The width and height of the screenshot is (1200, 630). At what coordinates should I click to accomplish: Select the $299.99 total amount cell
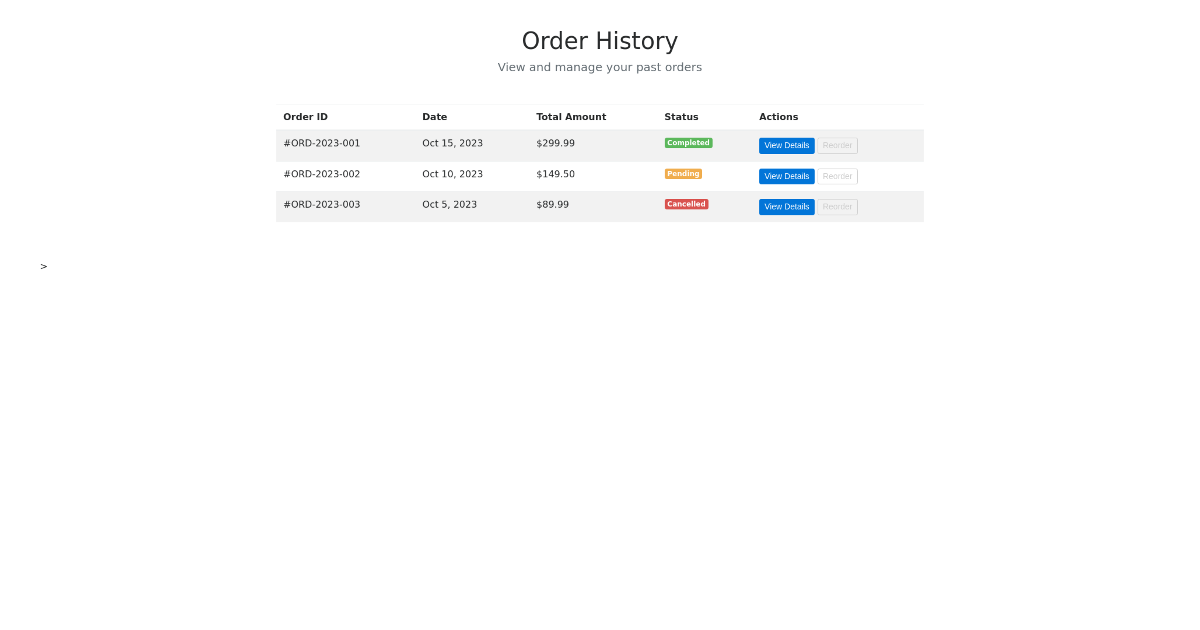(x=555, y=144)
